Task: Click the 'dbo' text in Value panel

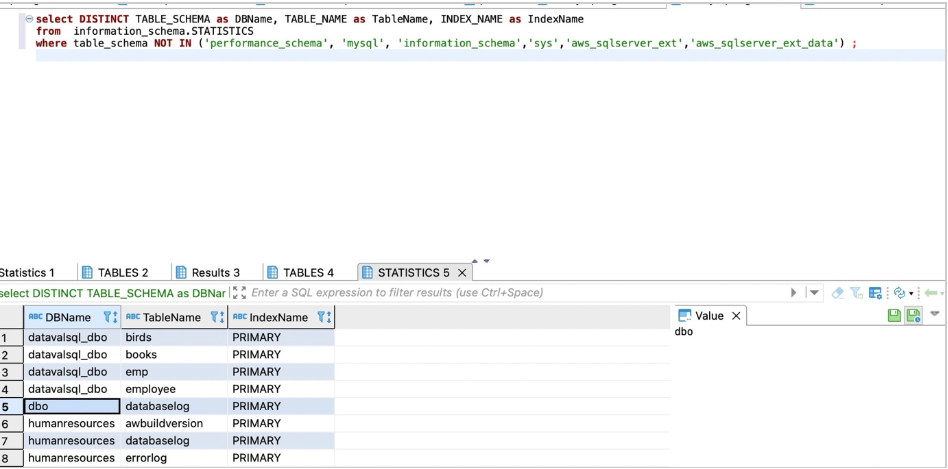Action: tap(684, 332)
